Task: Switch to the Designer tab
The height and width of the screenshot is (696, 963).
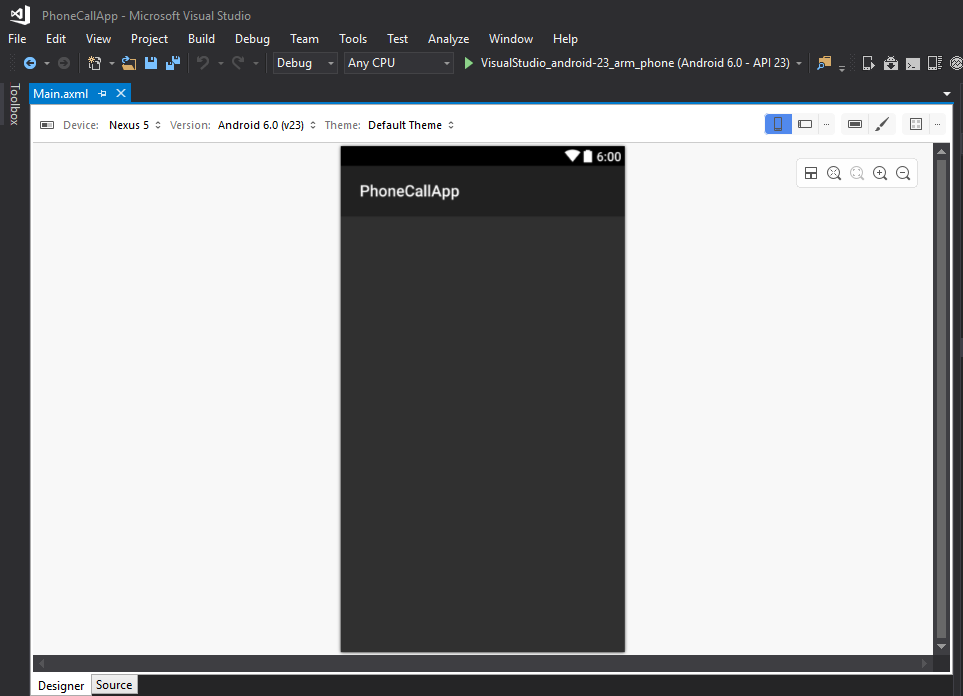Action: (61, 686)
